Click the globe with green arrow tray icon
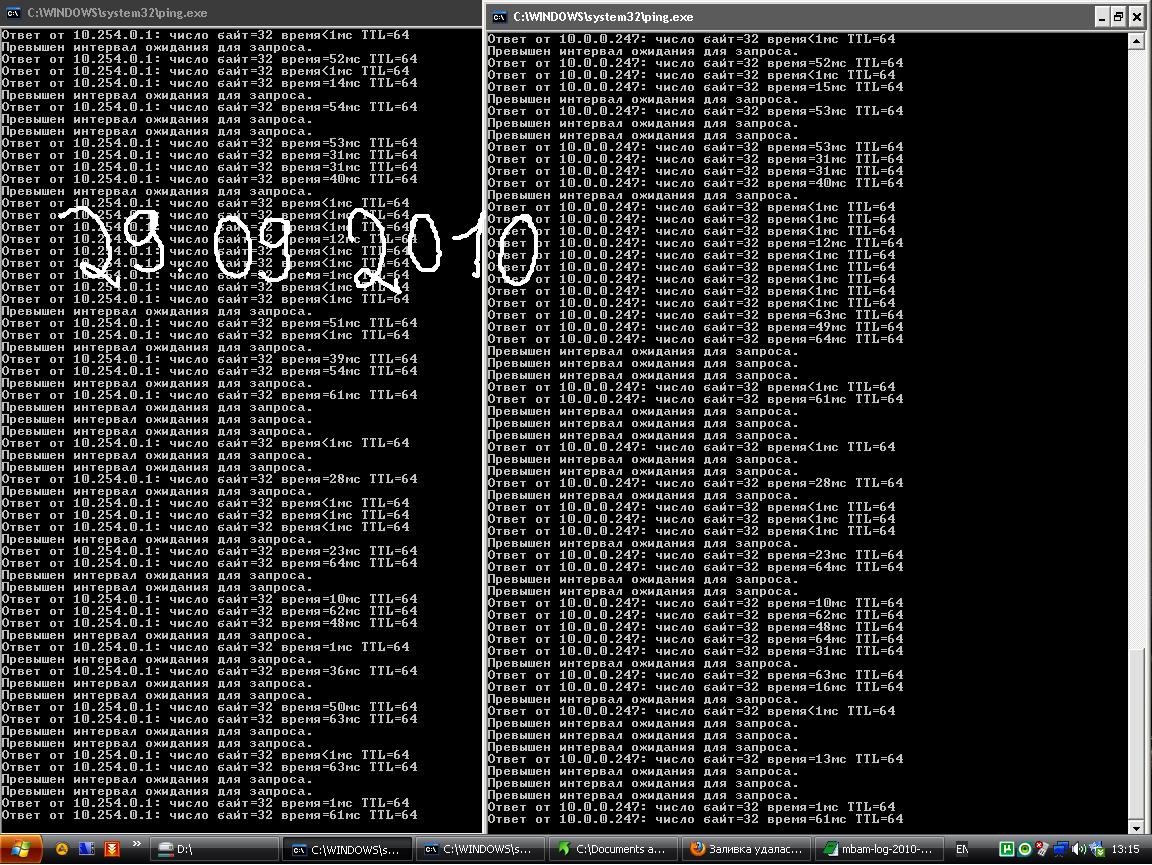Viewport: 1152px width, 865px height. (x=1097, y=850)
